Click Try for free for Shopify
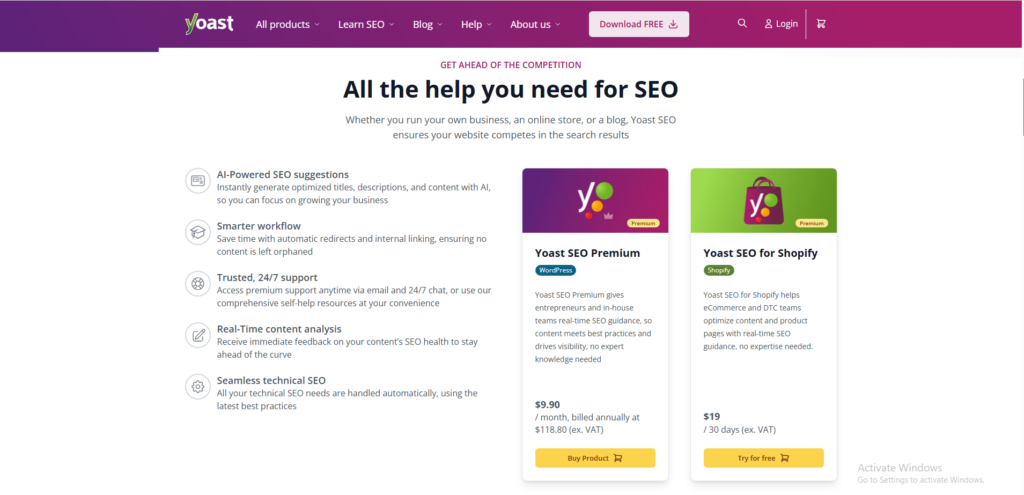Screen dimensions: 1024x495 763,458
